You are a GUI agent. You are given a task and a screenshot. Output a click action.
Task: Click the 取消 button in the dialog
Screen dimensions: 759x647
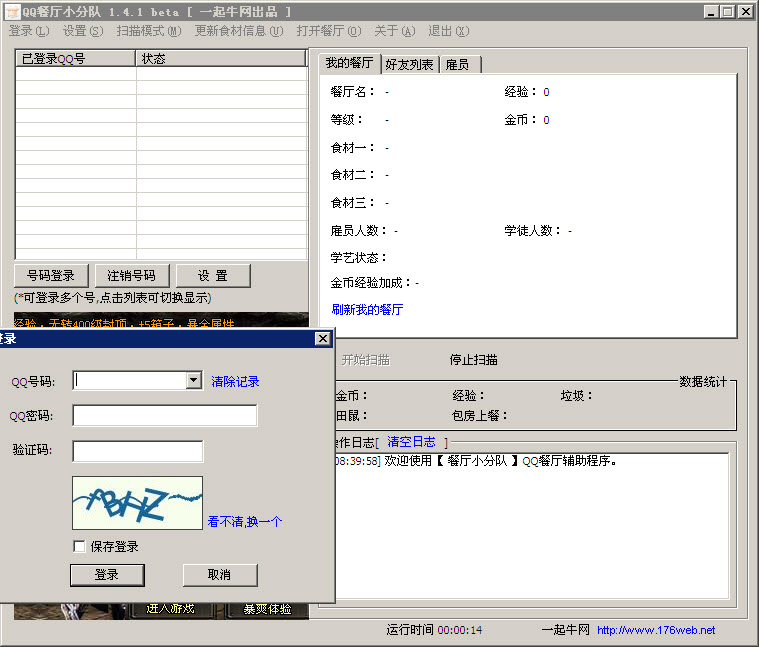pyautogui.click(x=220, y=575)
